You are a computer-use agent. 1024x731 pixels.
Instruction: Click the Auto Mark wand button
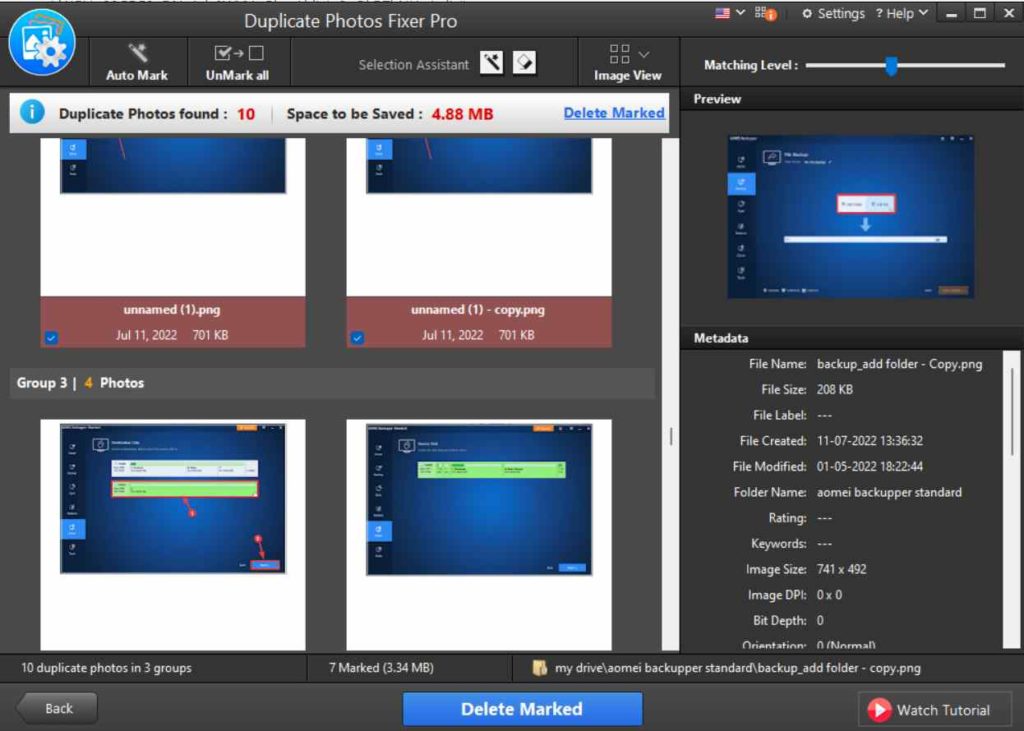137,63
